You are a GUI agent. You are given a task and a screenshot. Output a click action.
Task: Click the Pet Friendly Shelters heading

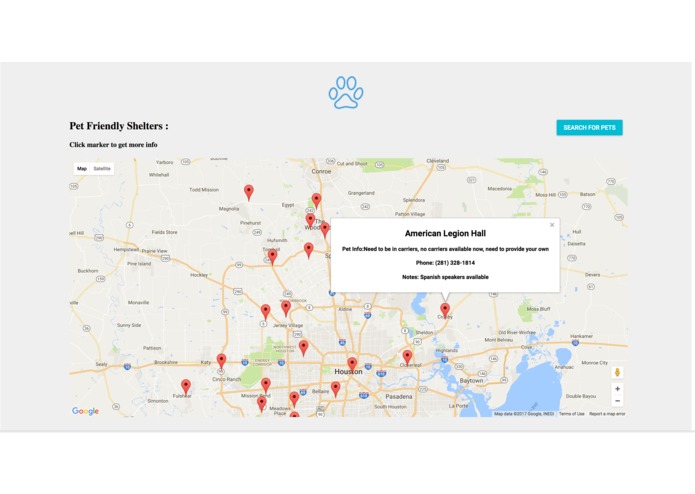[119, 126]
